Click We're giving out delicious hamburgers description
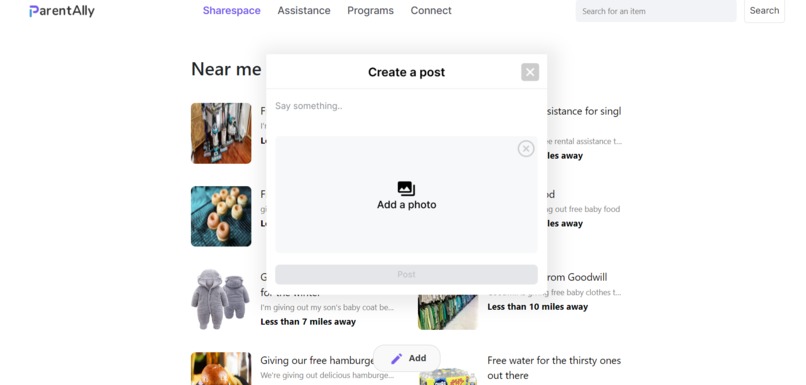The height and width of the screenshot is (385, 806). 327,375
